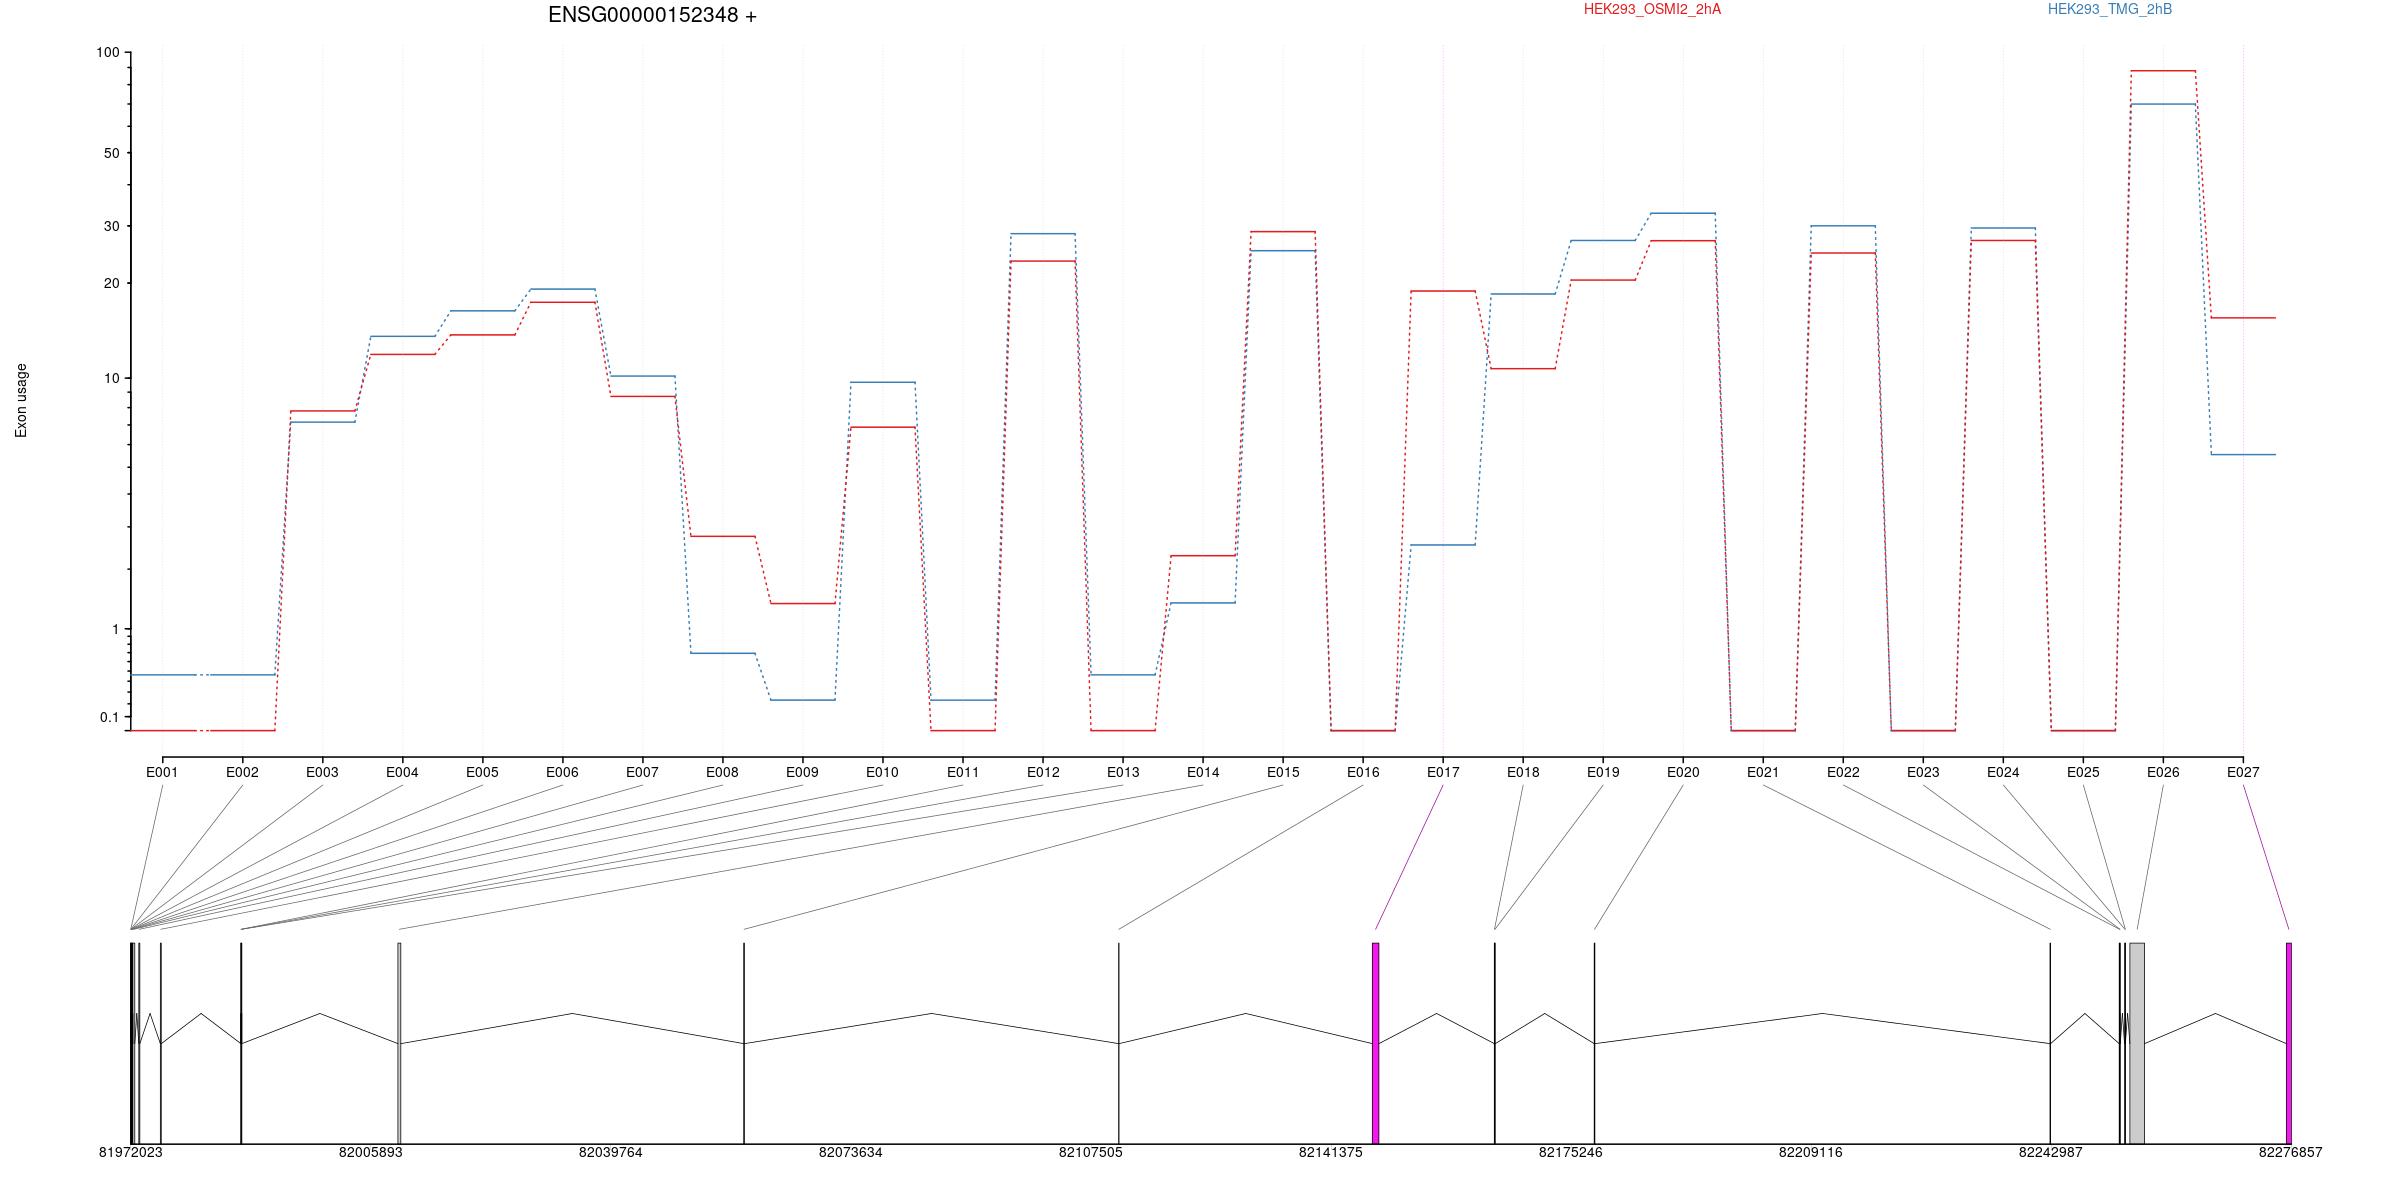Click y-axis tick label 100
The image size is (2400, 1200).
[x=108, y=52]
